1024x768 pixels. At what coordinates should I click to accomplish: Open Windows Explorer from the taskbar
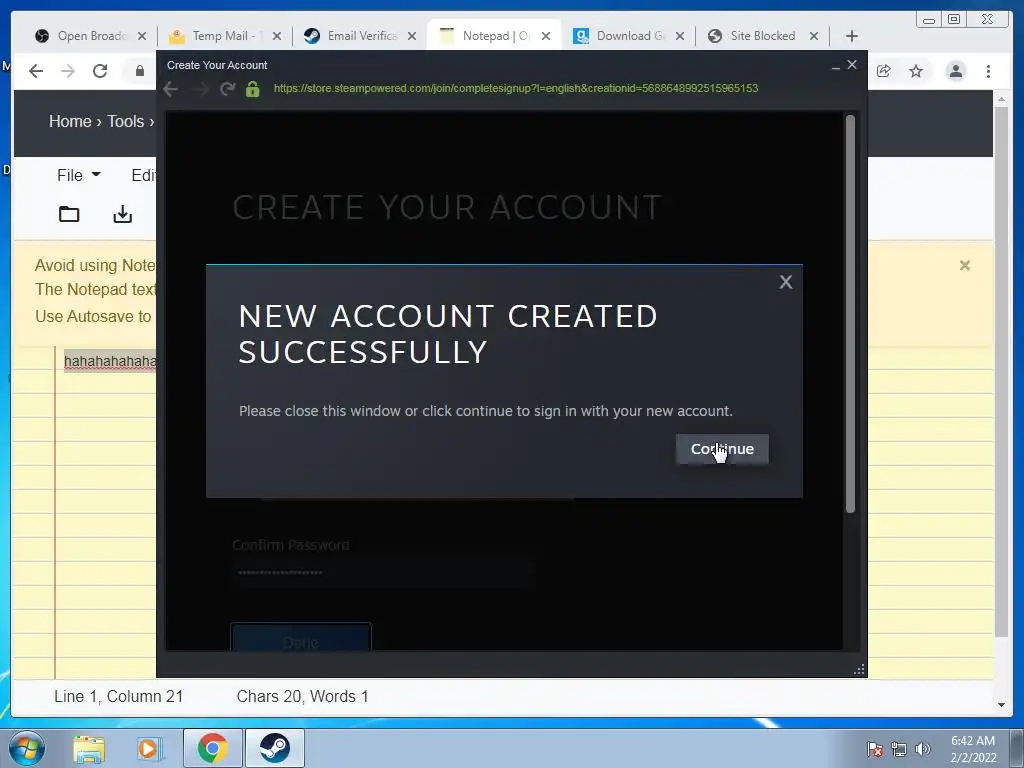pos(89,748)
